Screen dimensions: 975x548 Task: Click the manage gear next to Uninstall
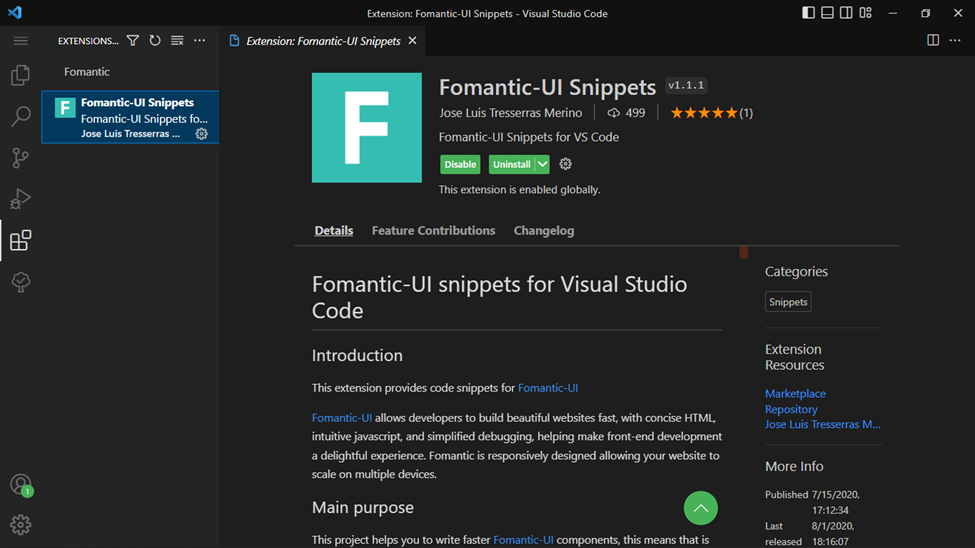[x=565, y=164]
